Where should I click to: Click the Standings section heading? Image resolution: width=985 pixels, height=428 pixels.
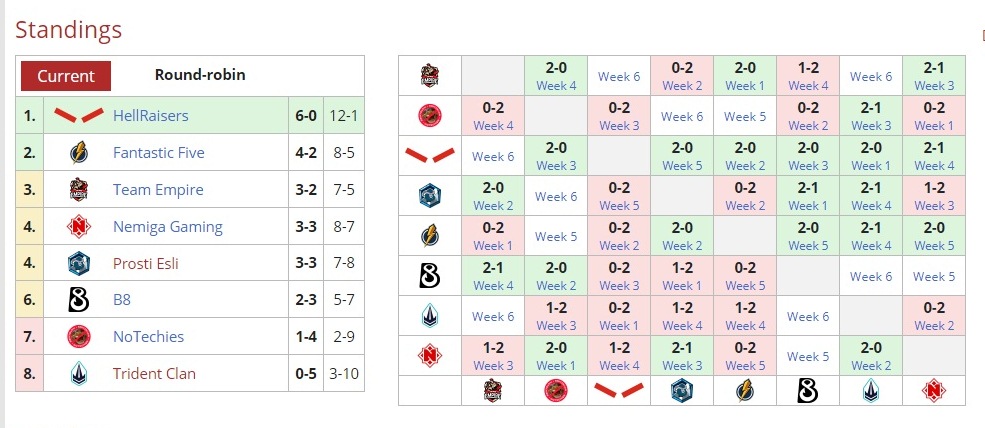tap(69, 30)
